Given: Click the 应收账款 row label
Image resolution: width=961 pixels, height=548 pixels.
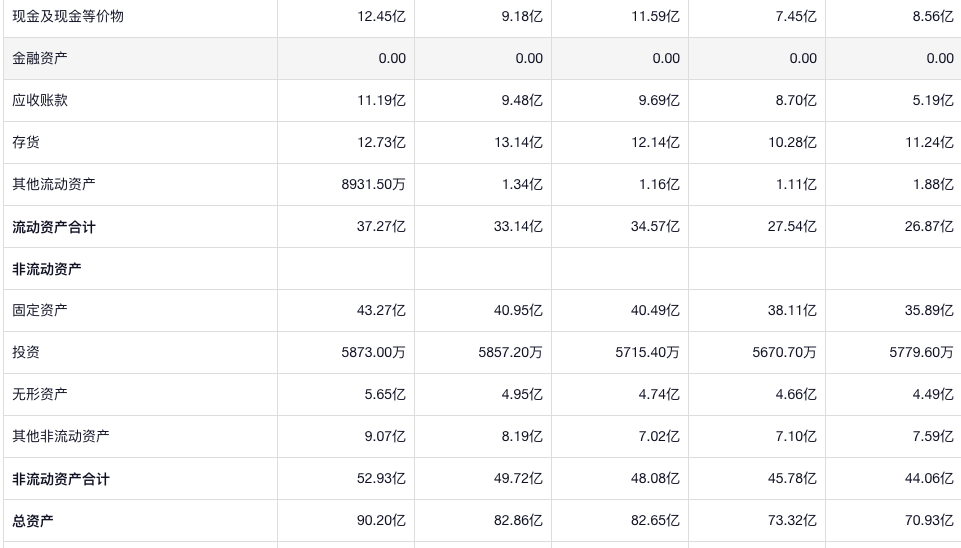Looking at the screenshot, I should (40, 100).
